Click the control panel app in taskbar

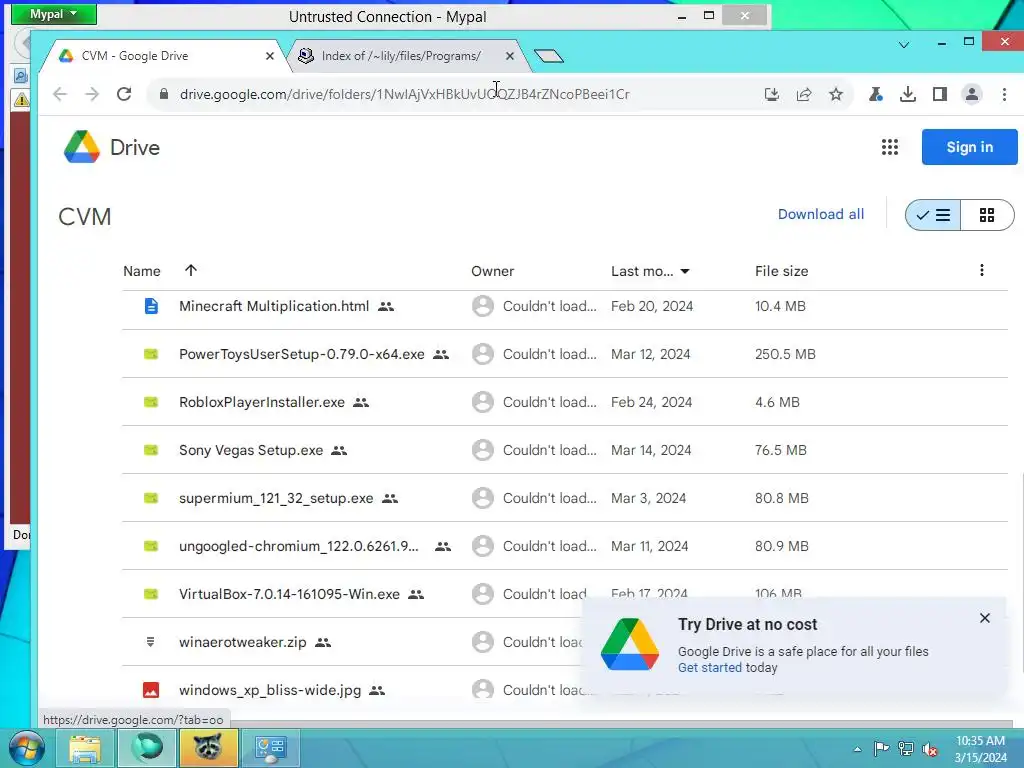pos(270,748)
